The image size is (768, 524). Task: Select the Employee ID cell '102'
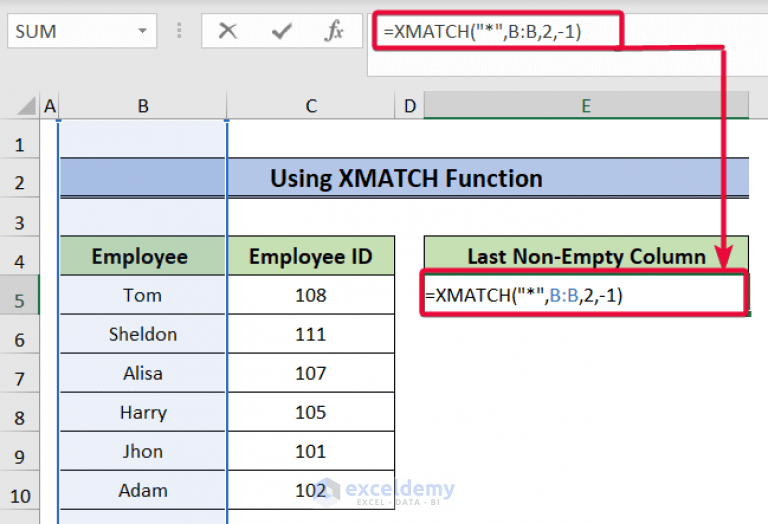[311, 490]
